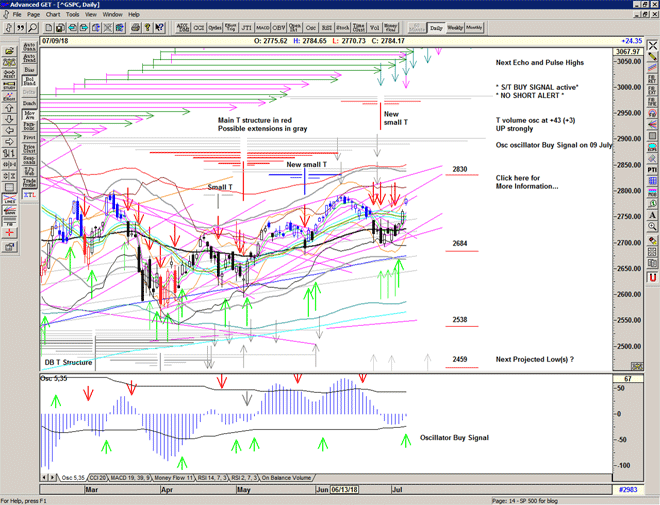Expand the Window menu
This screenshot has width=660, height=505.
pos(113,15)
